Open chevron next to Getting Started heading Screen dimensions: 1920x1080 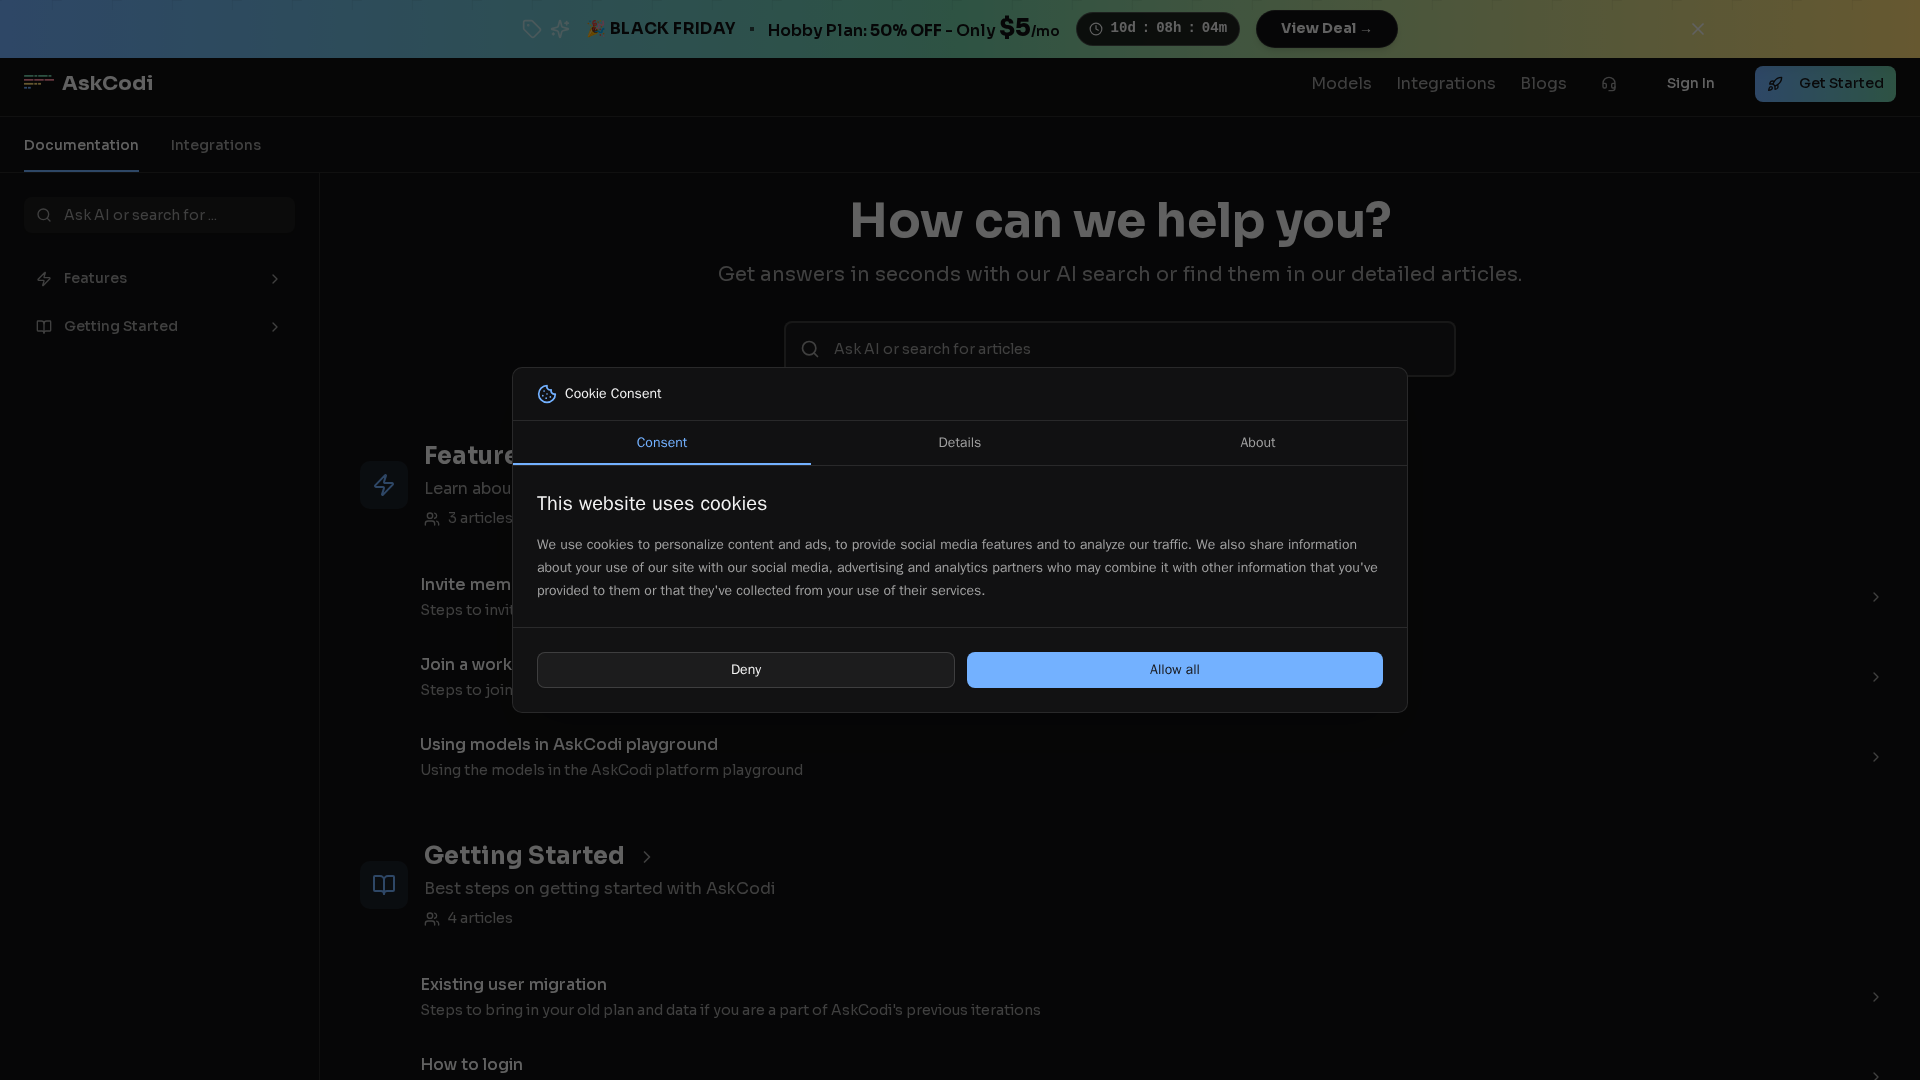[646, 857]
